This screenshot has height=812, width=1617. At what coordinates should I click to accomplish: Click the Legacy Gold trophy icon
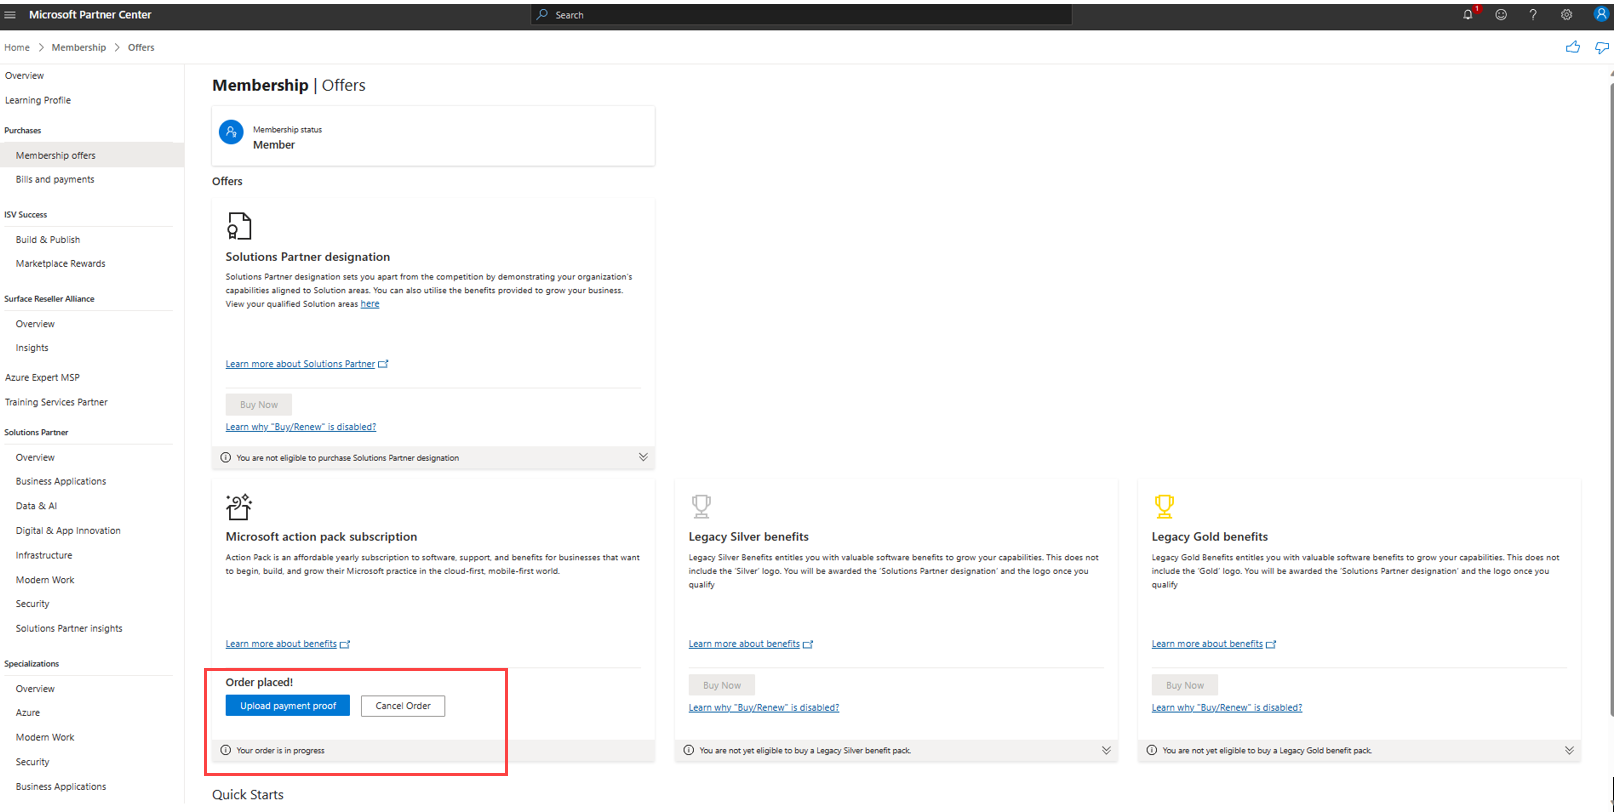point(1165,506)
